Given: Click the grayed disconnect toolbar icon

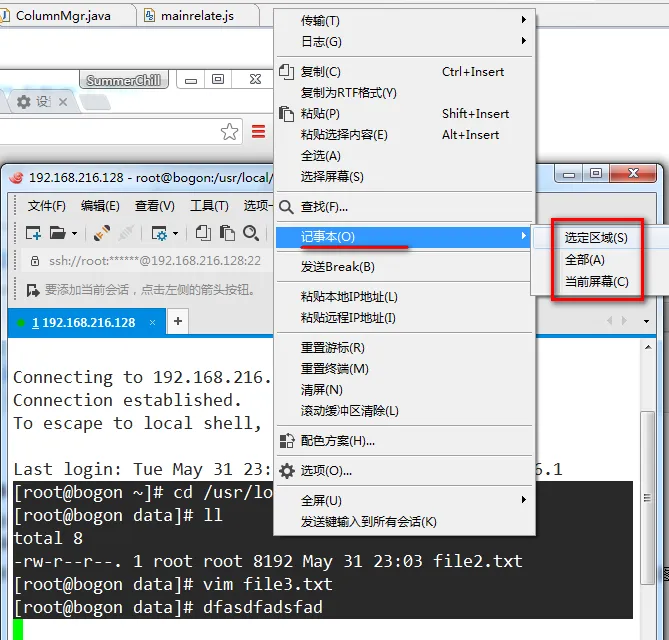Looking at the screenshot, I should [126, 233].
